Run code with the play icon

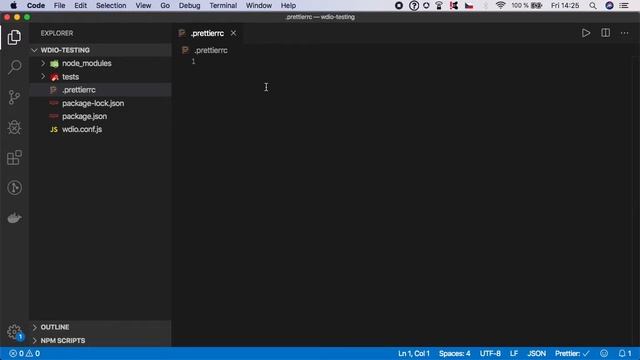coord(586,33)
